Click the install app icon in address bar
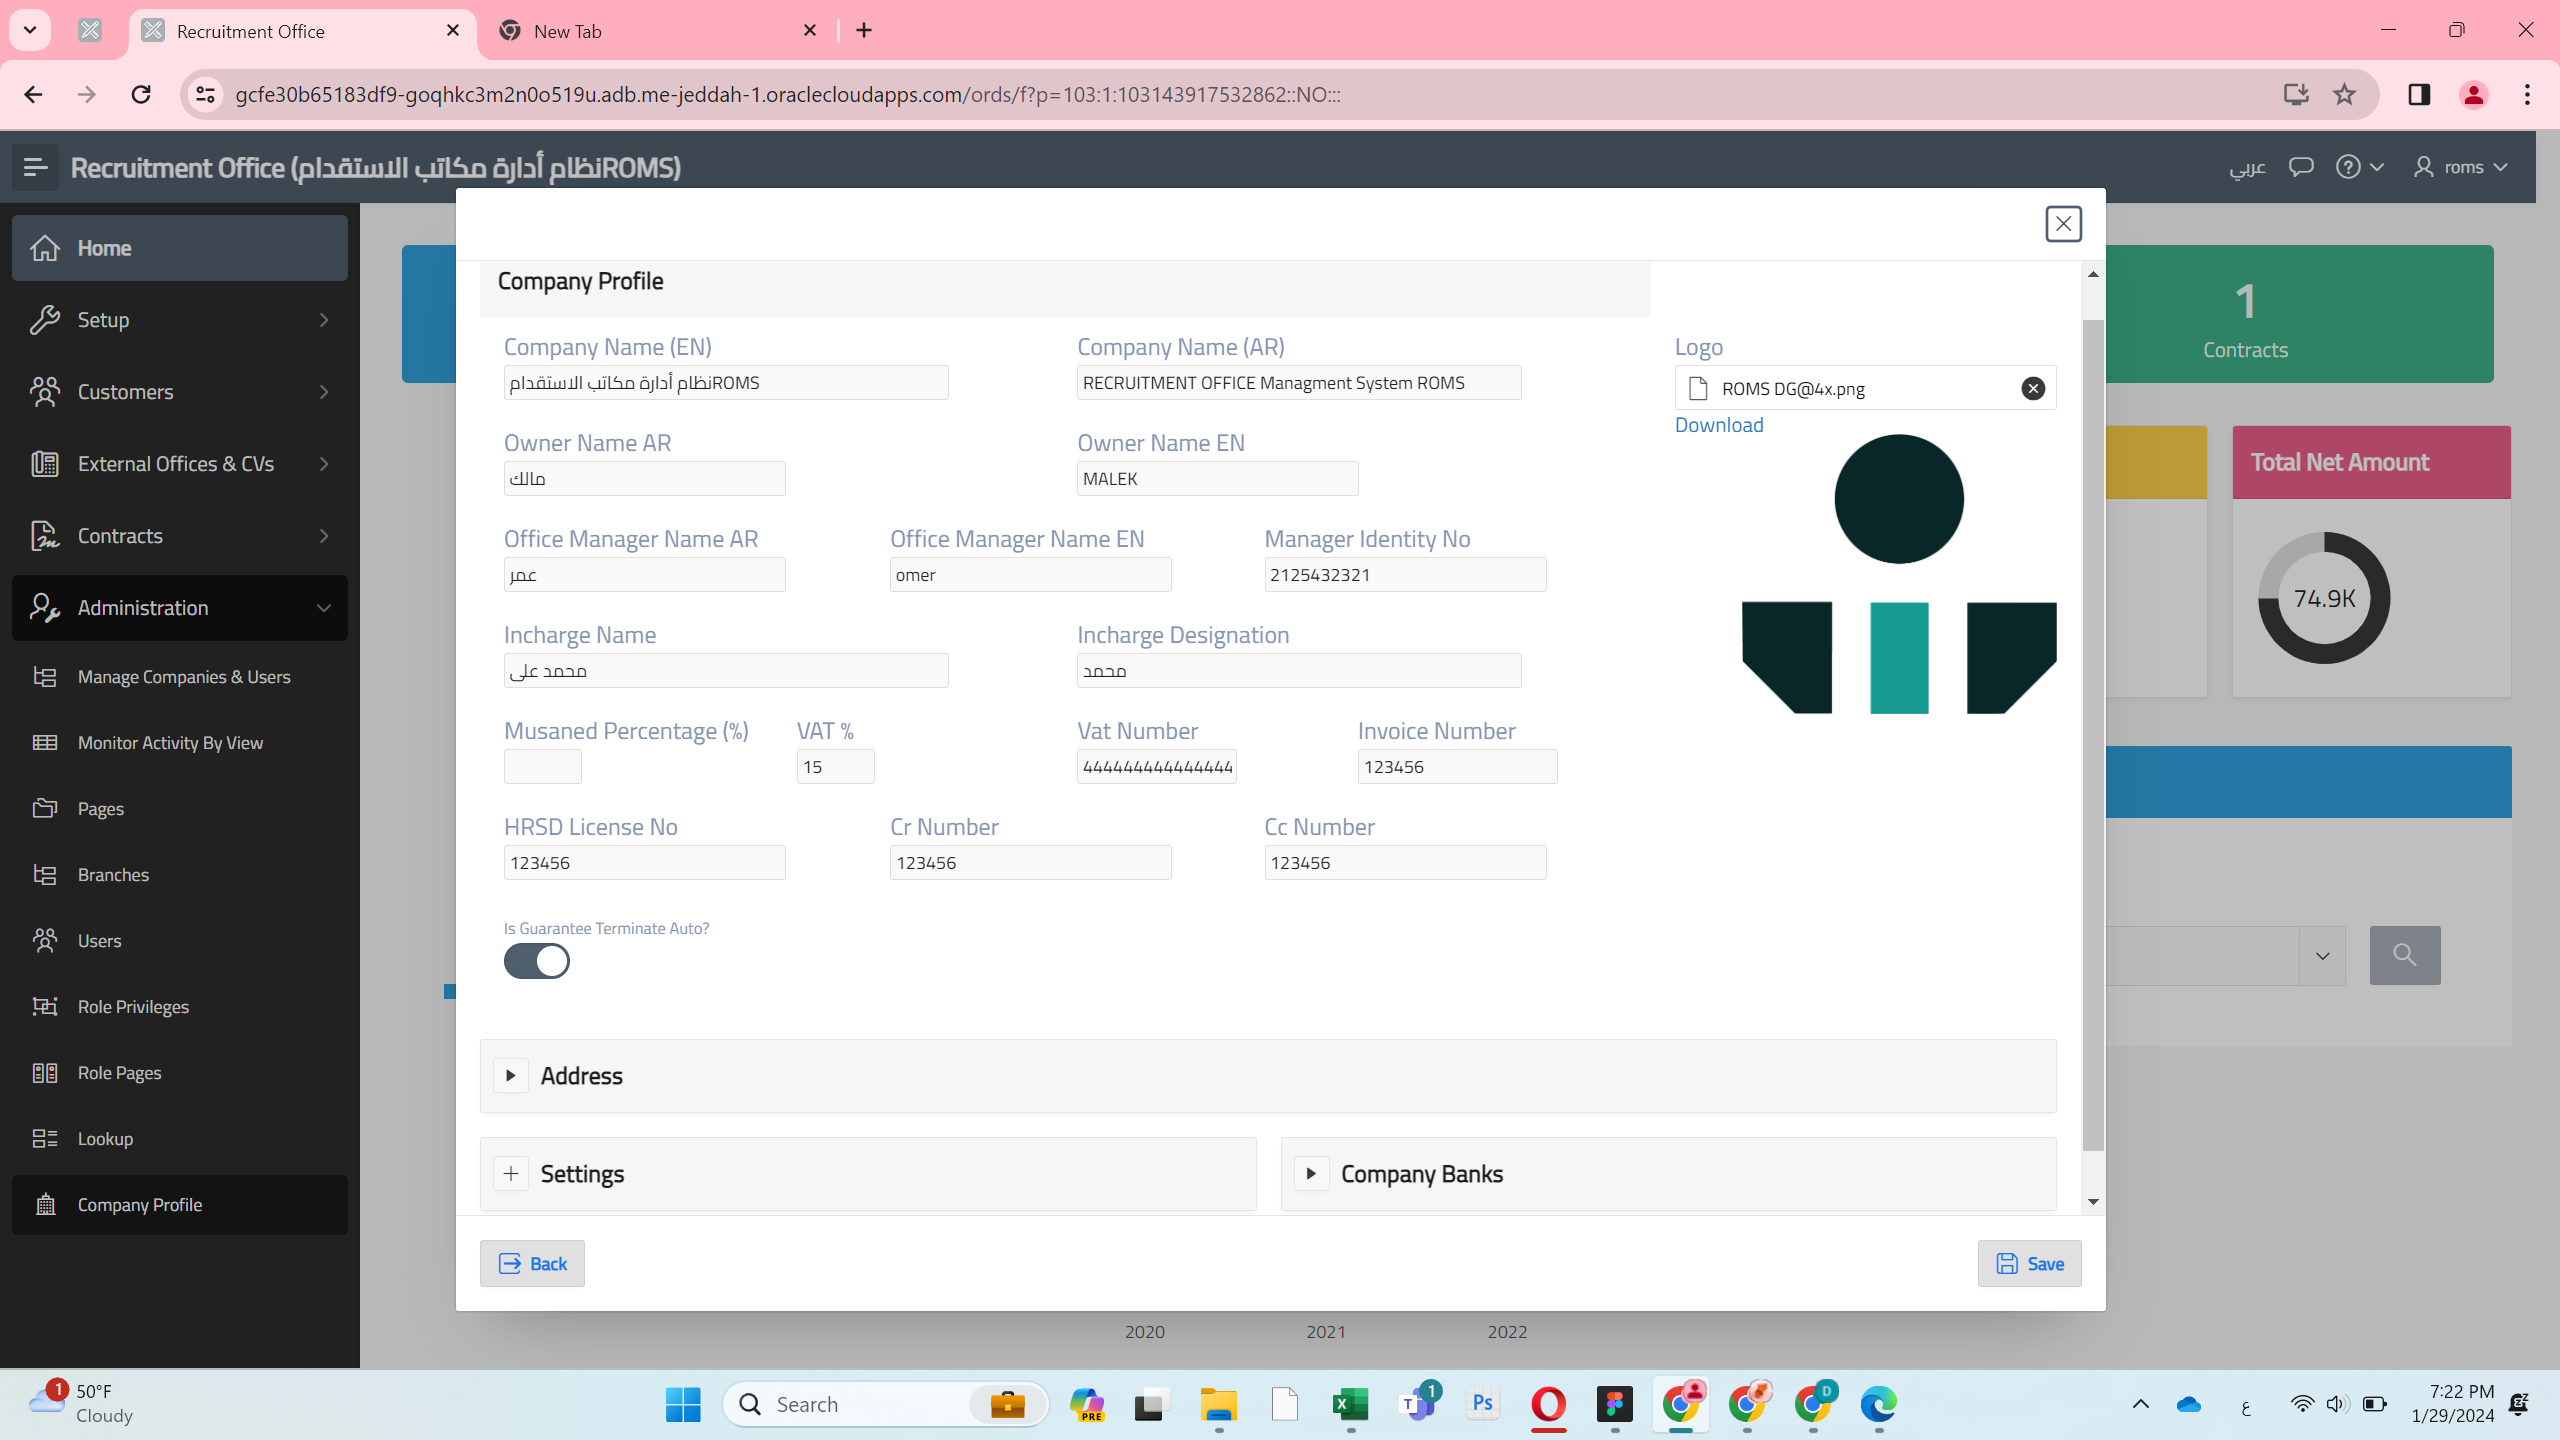The height and width of the screenshot is (1440, 2560). pyautogui.click(x=2296, y=94)
